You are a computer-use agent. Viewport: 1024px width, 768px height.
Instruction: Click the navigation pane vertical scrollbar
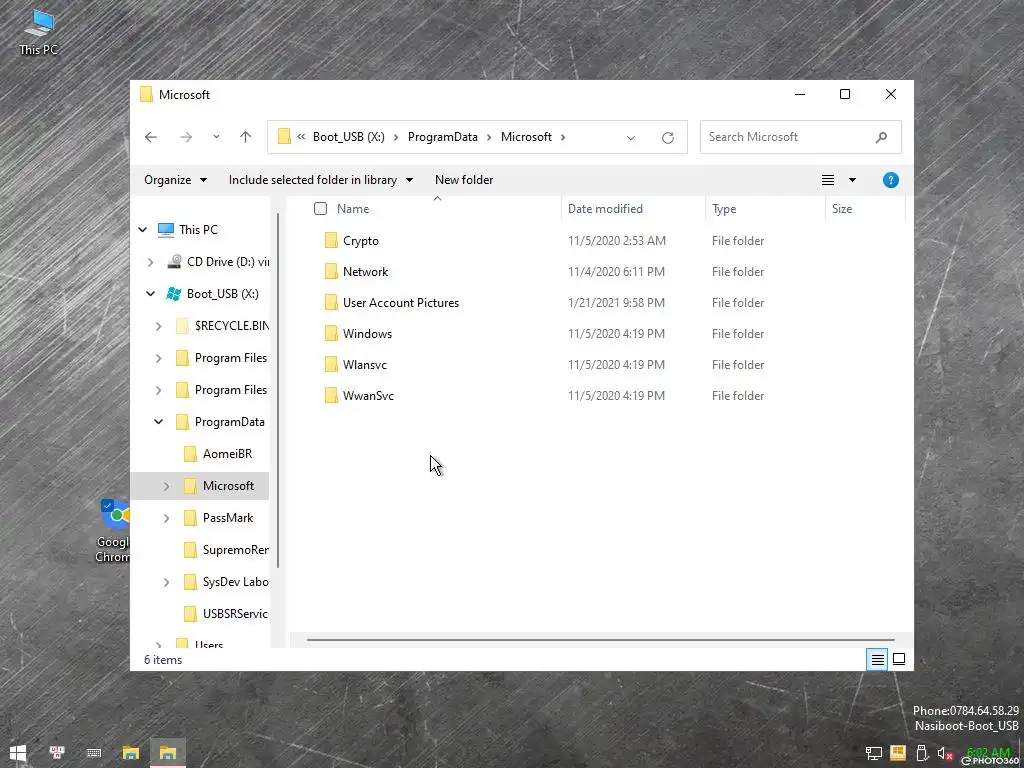coord(279,391)
